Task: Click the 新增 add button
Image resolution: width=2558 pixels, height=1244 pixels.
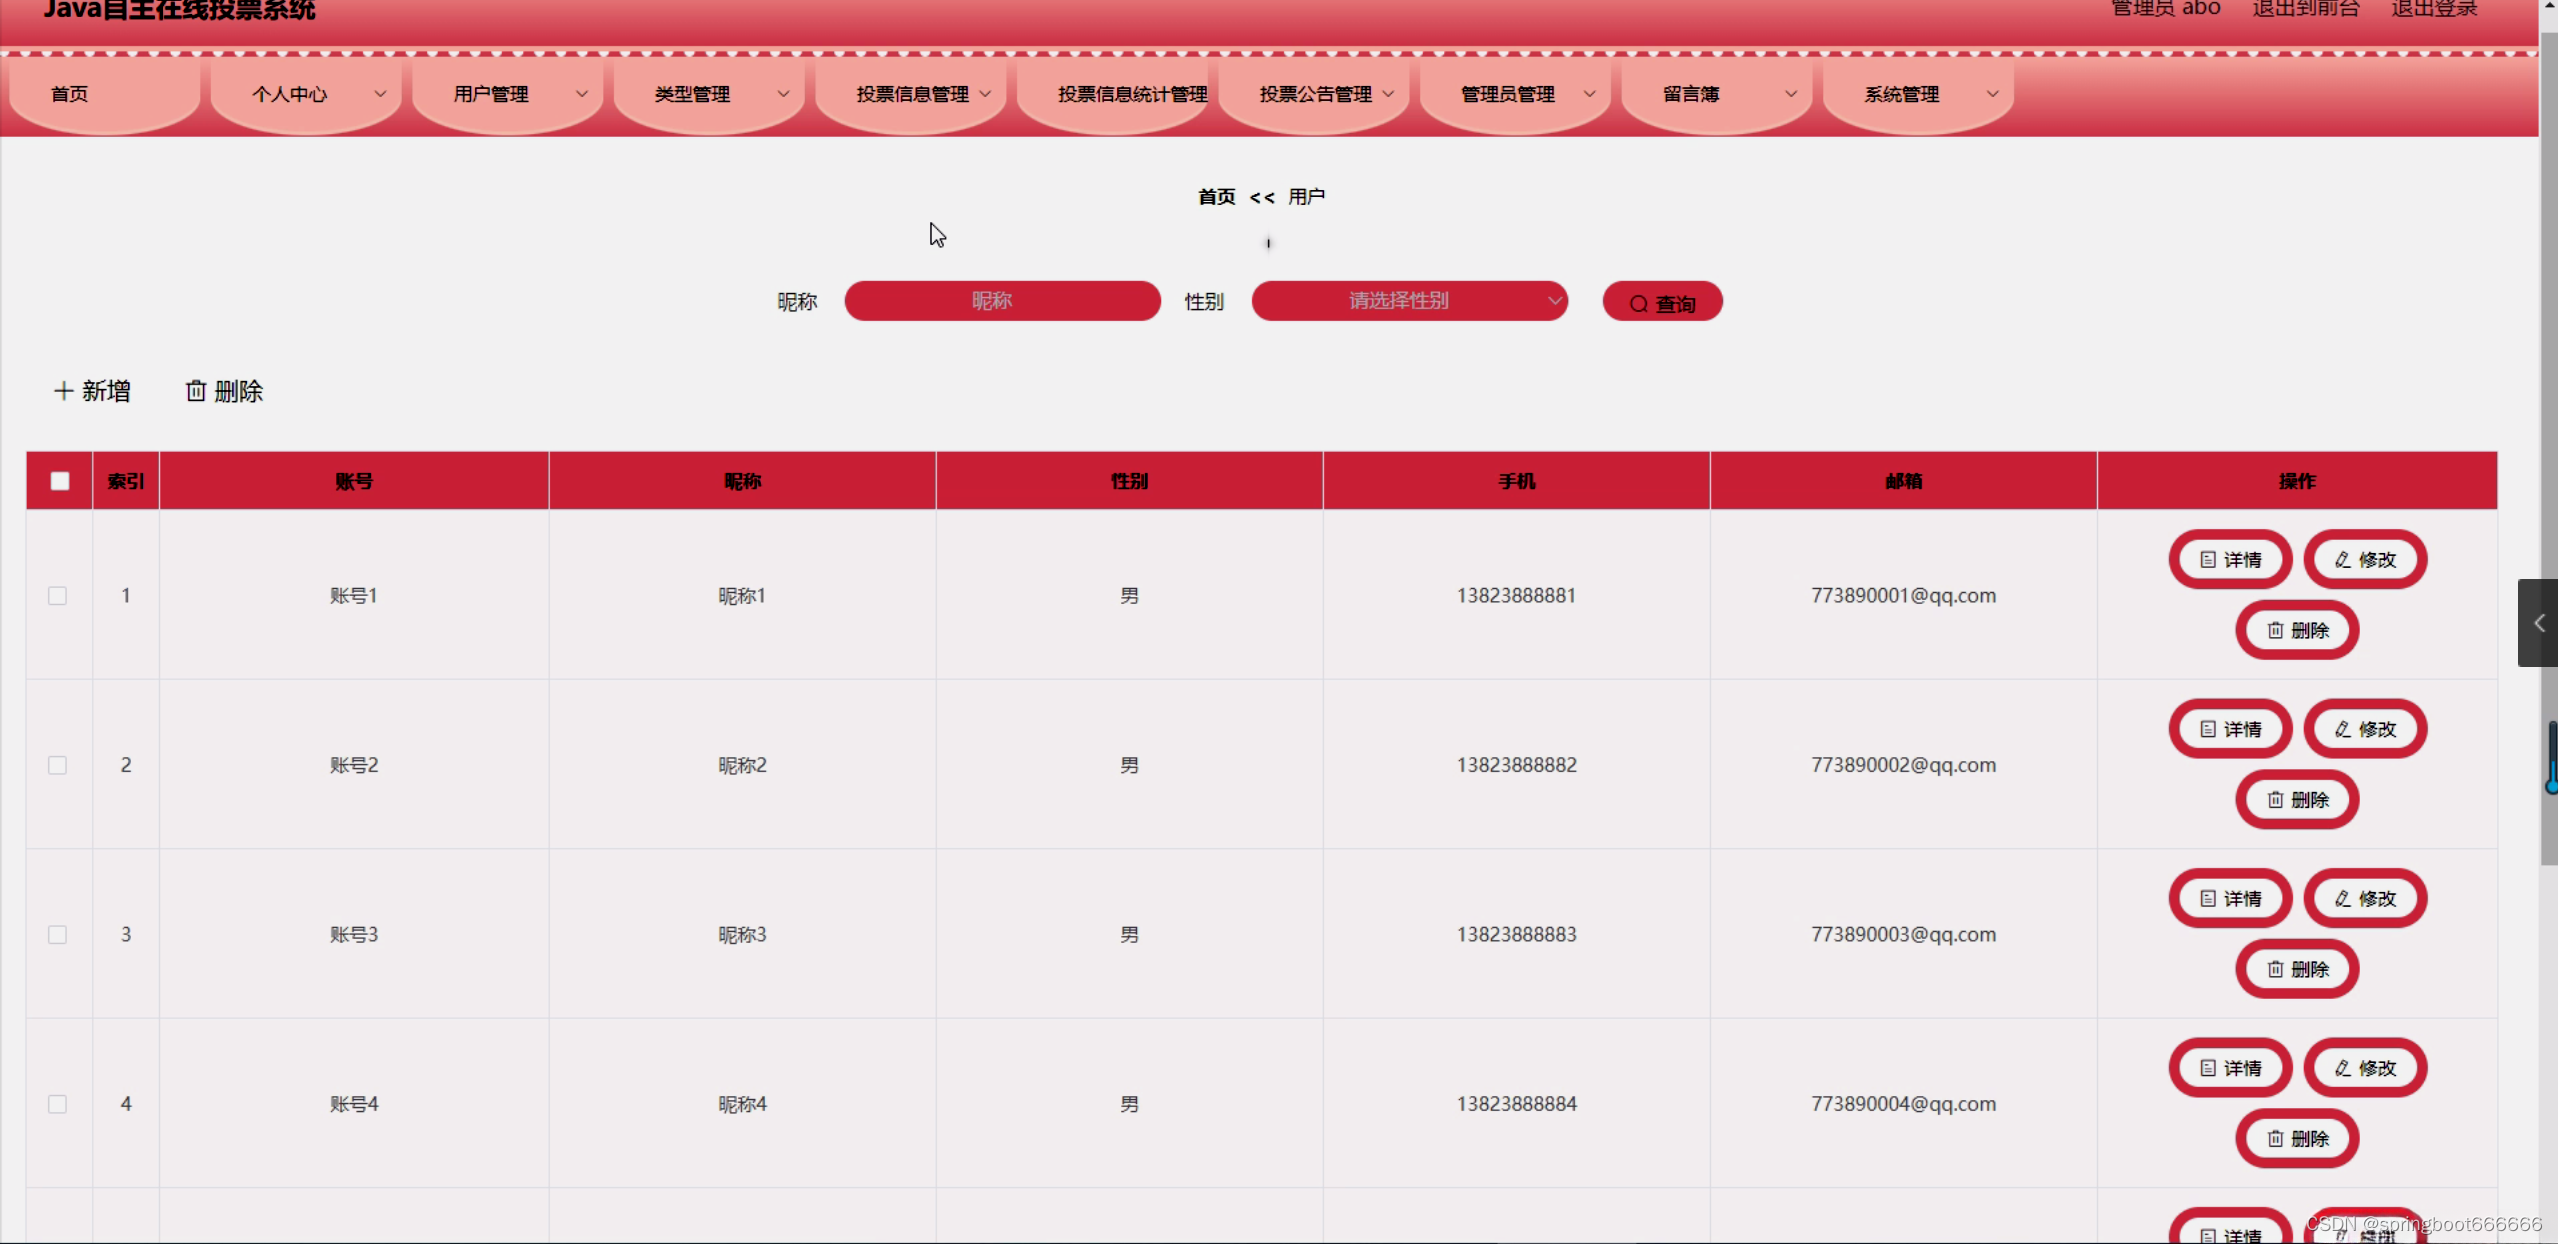Action: pos(92,391)
